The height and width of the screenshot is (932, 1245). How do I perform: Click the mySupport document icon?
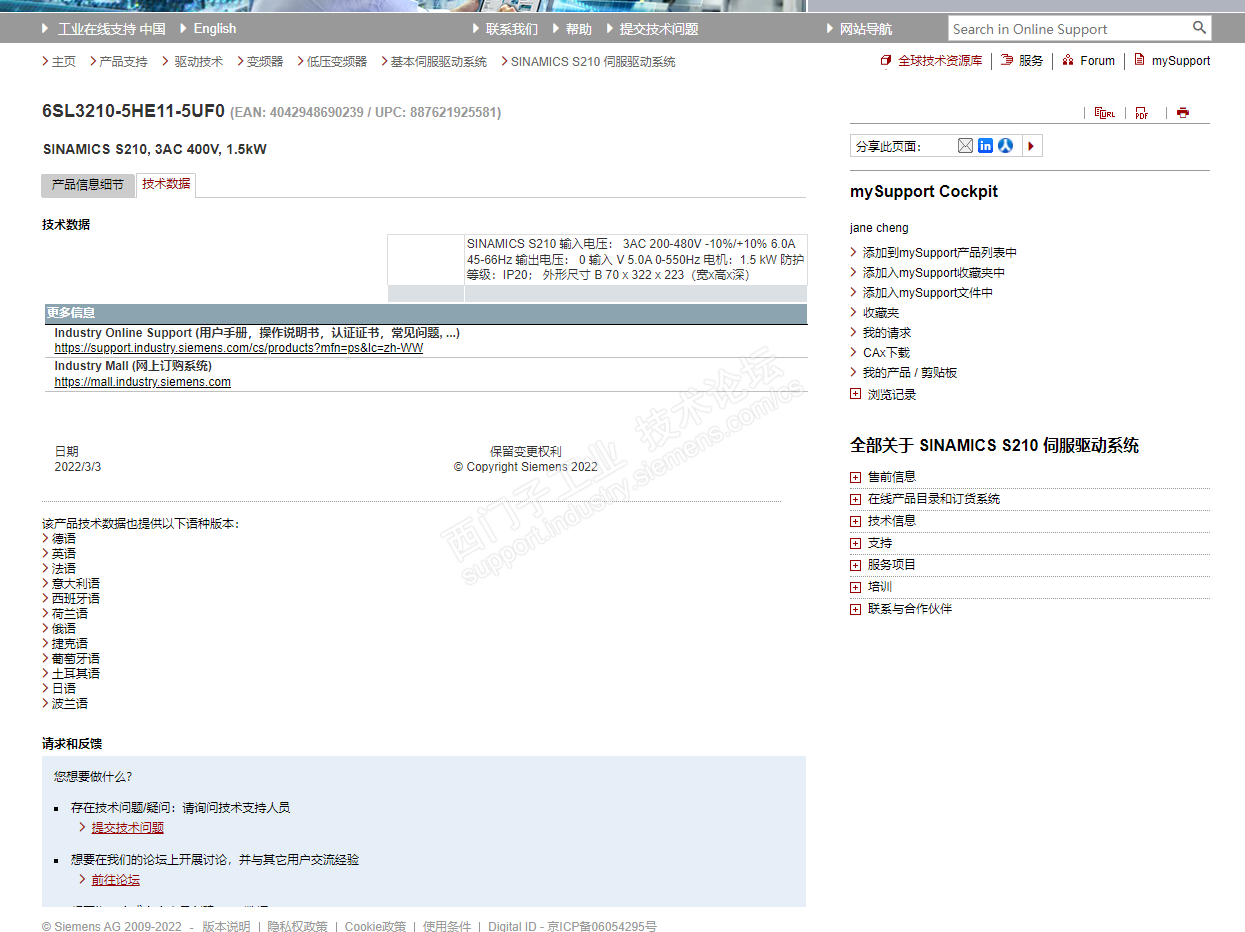click(1139, 61)
